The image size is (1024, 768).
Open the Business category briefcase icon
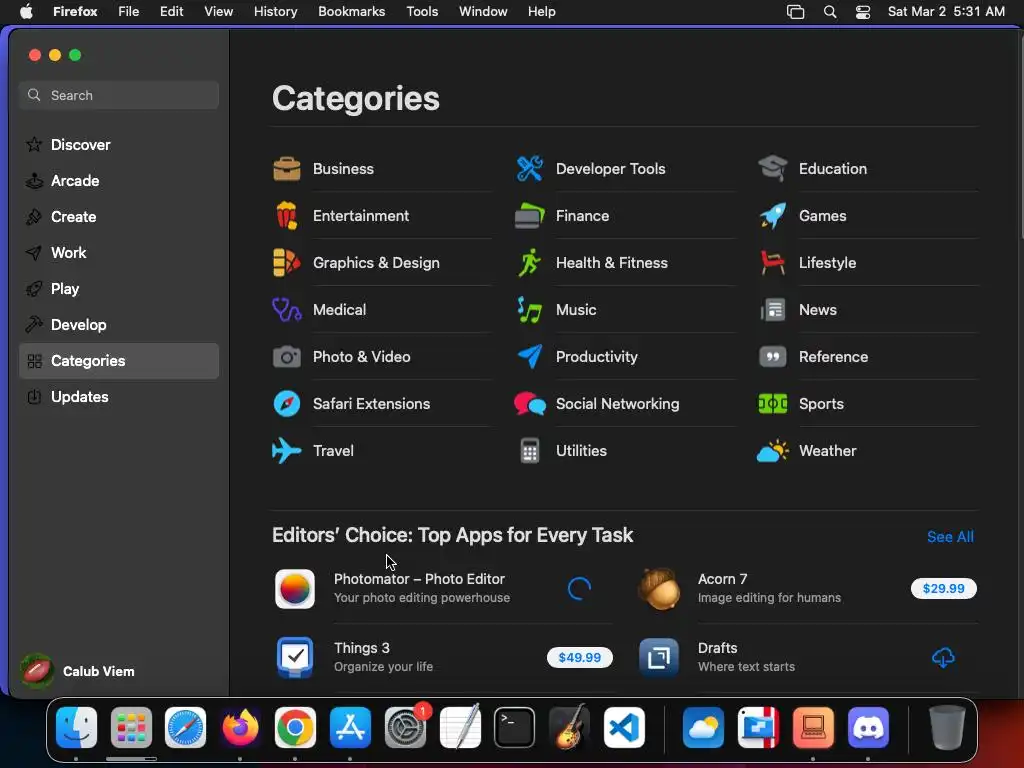pyautogui.click(x=287, y=168)
